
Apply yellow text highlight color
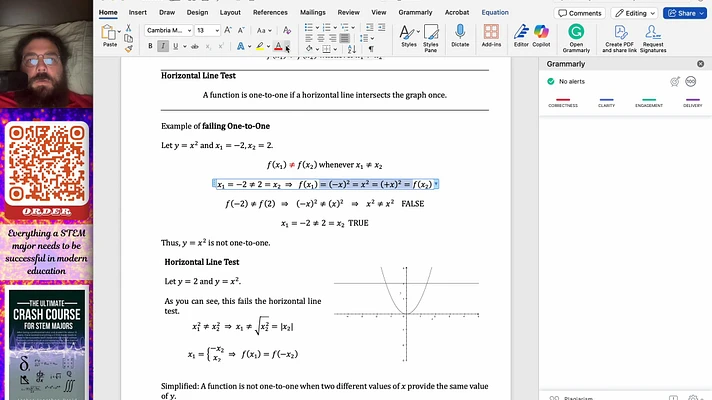[x=260, y=46]
